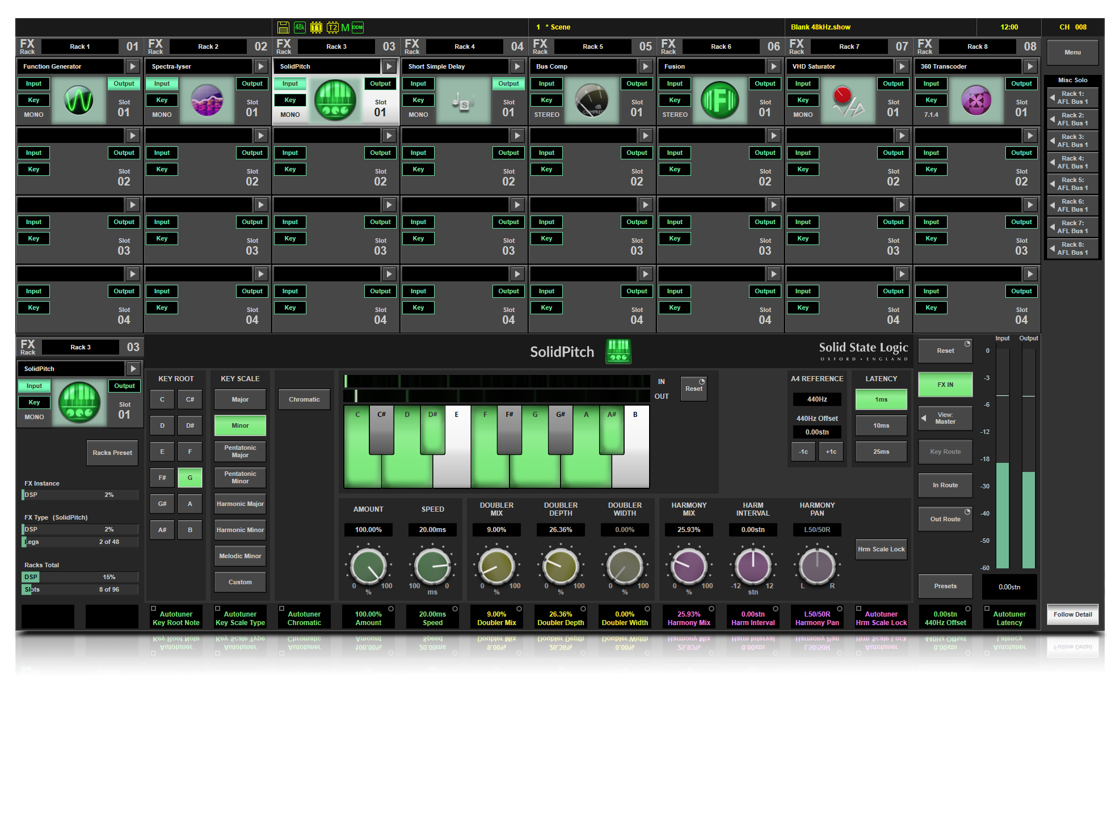This screenshot has width=1120, height=814.
Task: Click the green DDM icon in top toolbar
Action: click(358, 27)
